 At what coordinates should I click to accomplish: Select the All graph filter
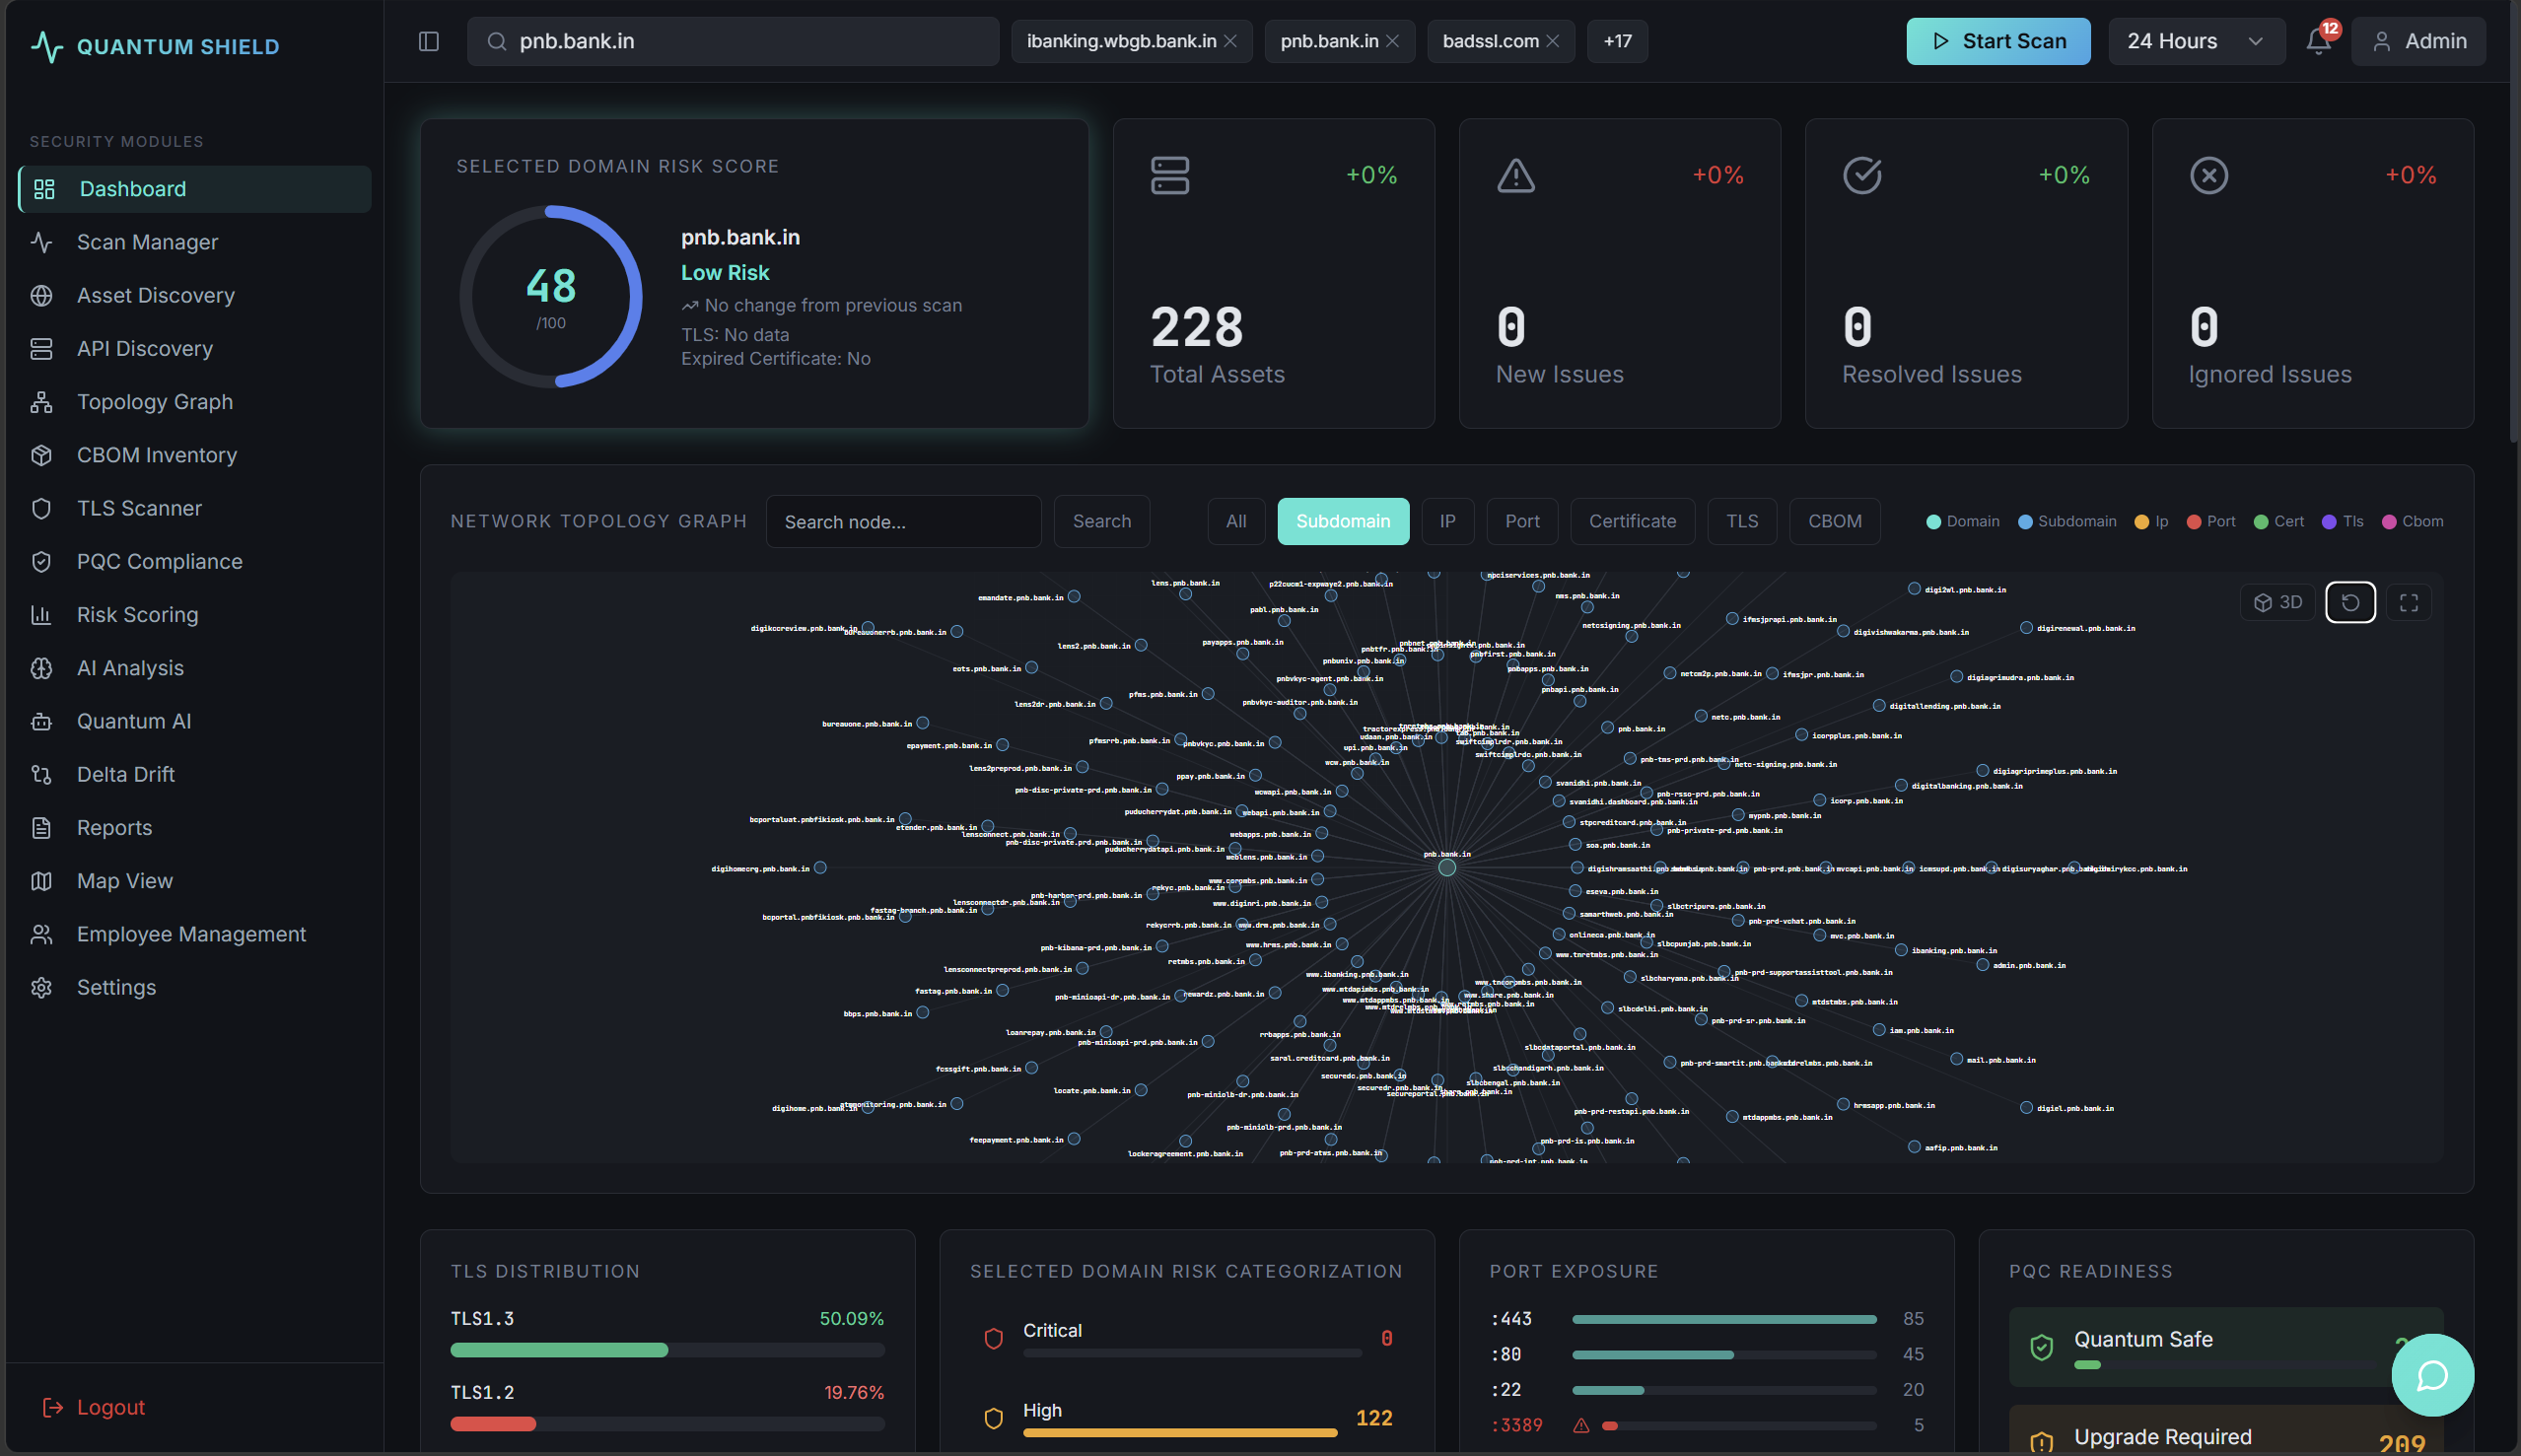pos(1236,521)
